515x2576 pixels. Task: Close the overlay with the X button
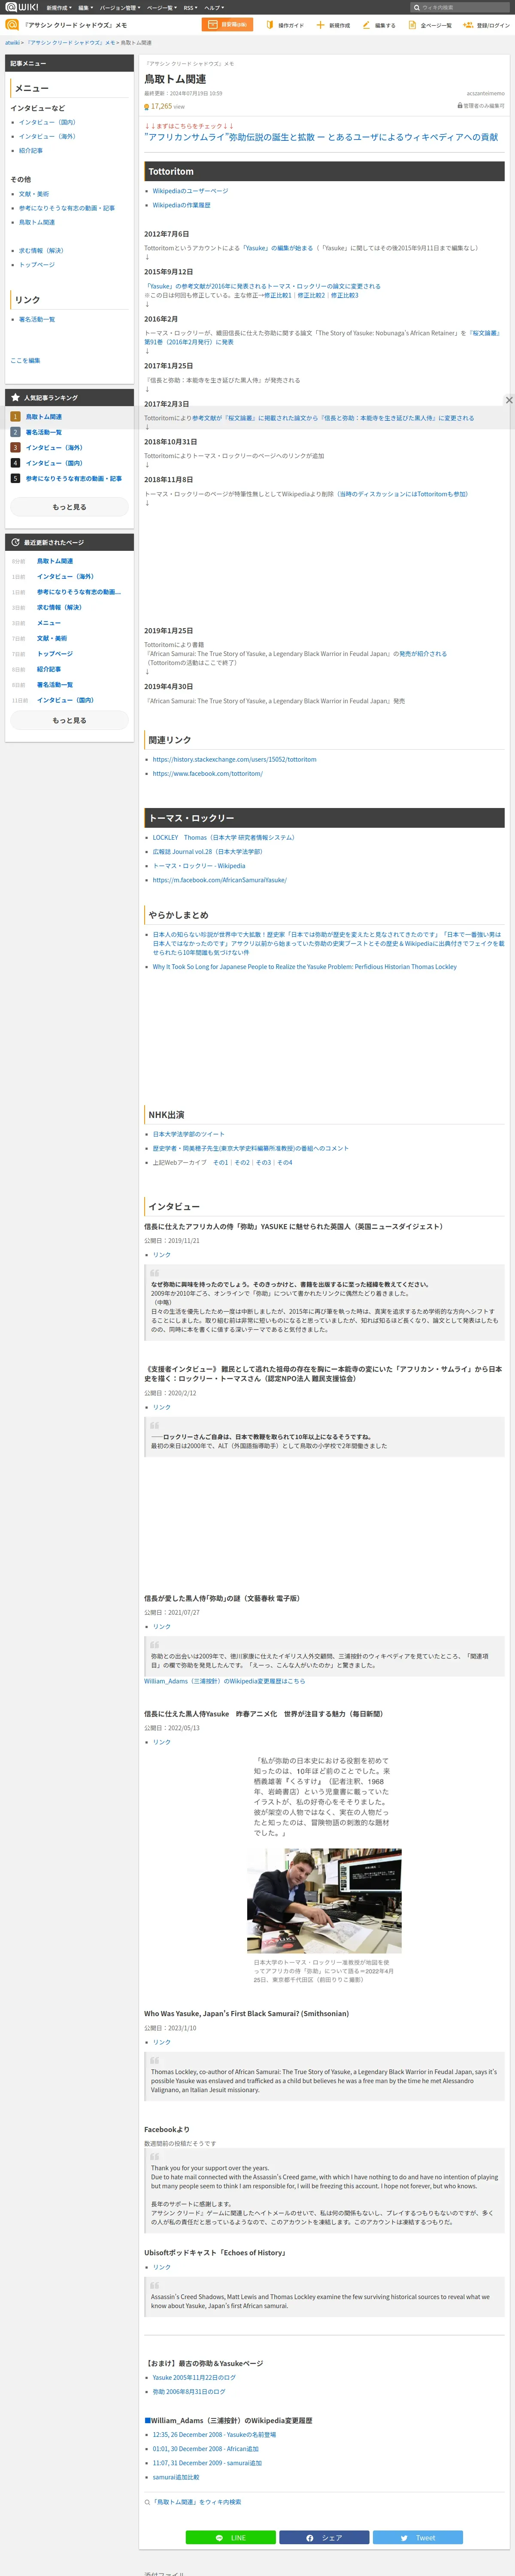tap(508, 400)
